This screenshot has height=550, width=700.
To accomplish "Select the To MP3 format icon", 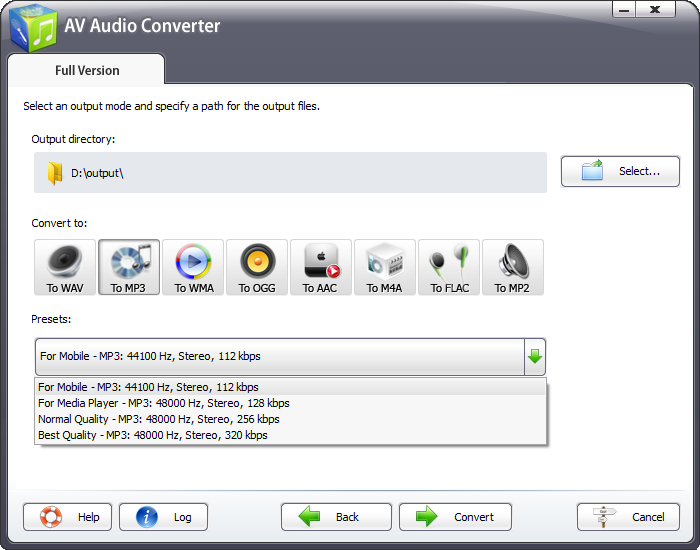I will point(129,267).
